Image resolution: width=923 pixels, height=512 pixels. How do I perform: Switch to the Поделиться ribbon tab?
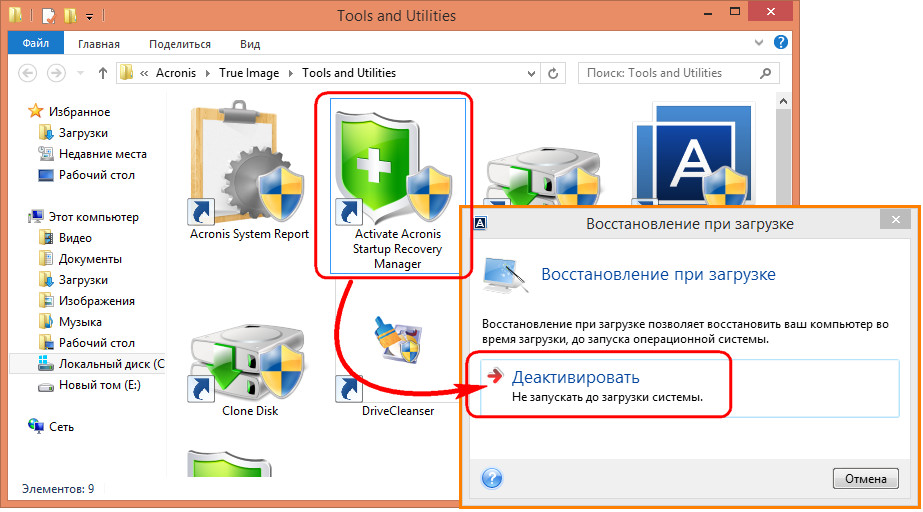point(180,44)
